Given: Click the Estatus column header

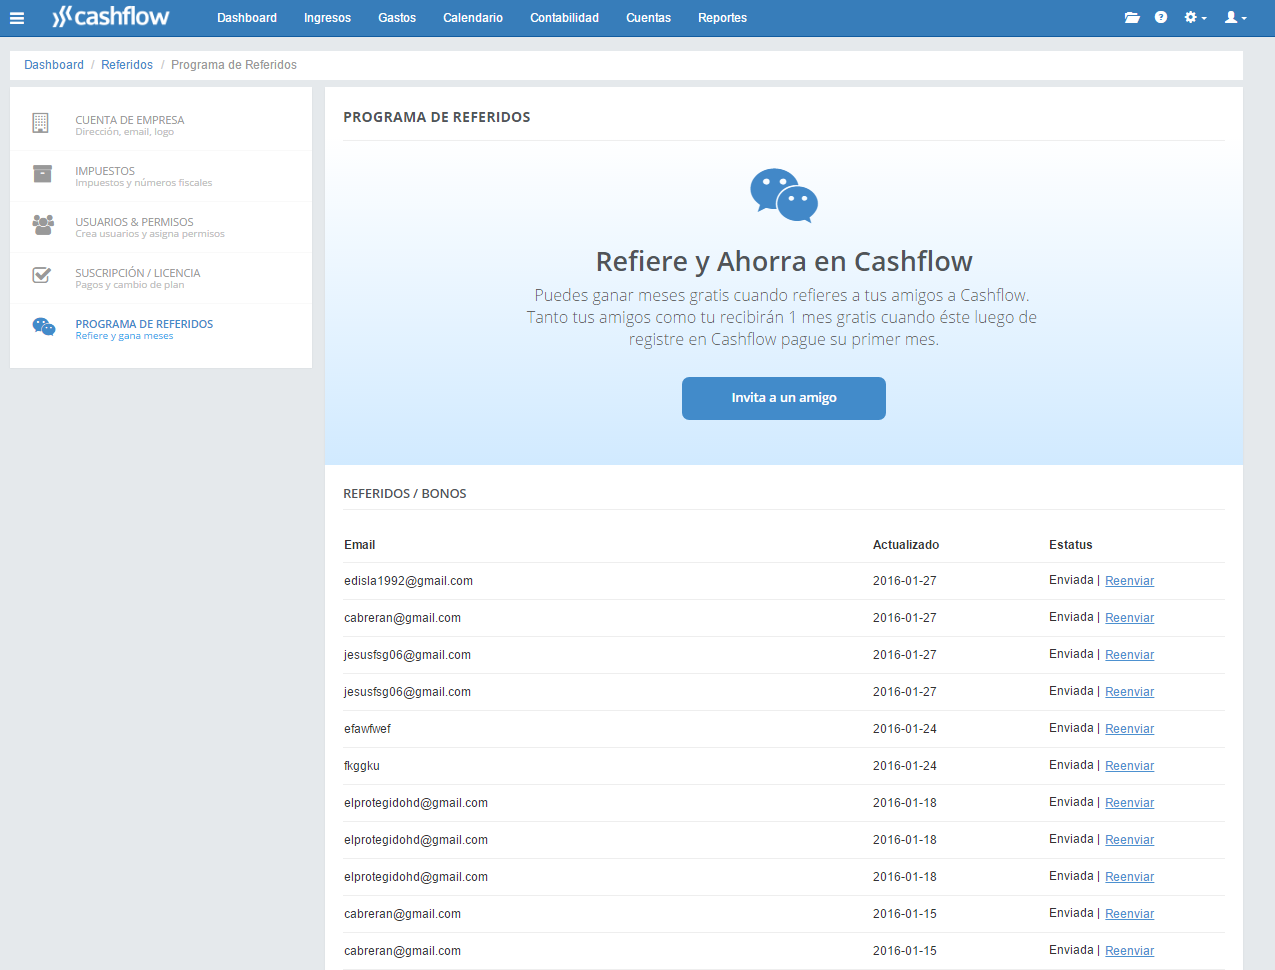Looking at the screenshot, I should (x=1071, y=545).
